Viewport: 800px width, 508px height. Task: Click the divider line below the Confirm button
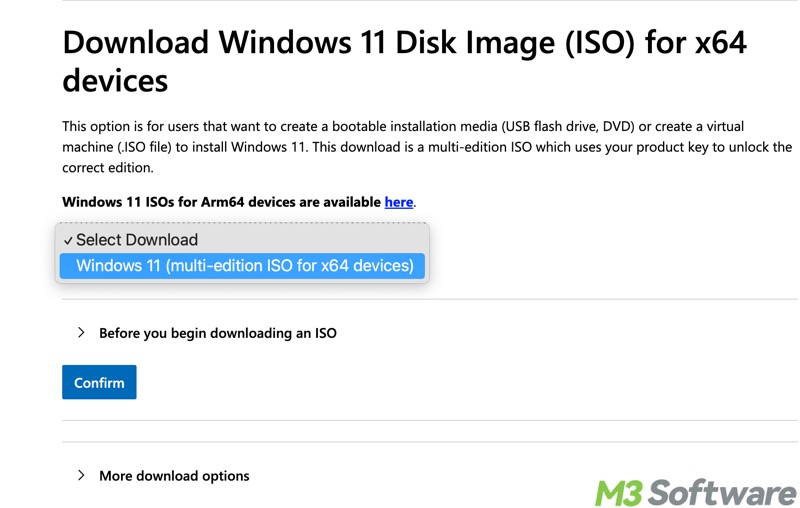430,420
